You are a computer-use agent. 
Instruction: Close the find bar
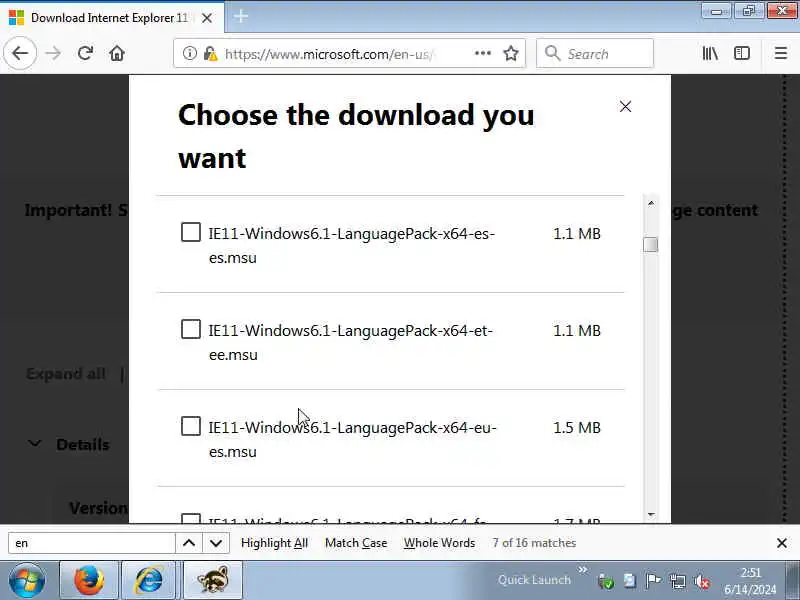(782, 543)
